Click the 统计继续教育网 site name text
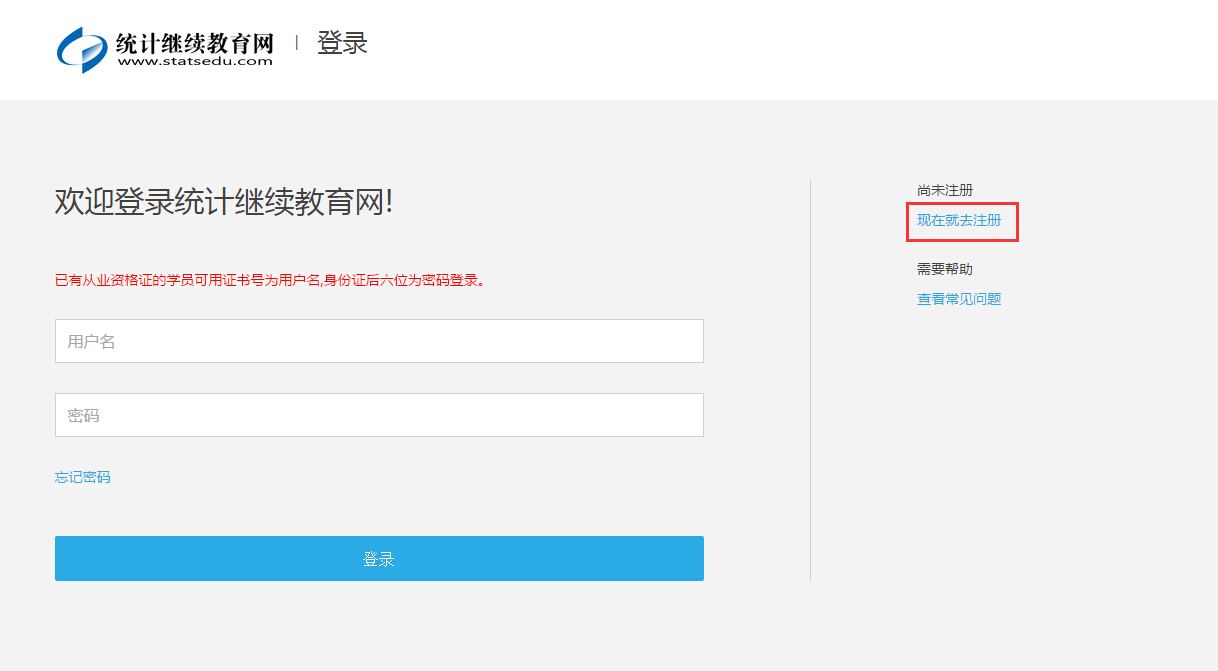 (x=195, y=43)
